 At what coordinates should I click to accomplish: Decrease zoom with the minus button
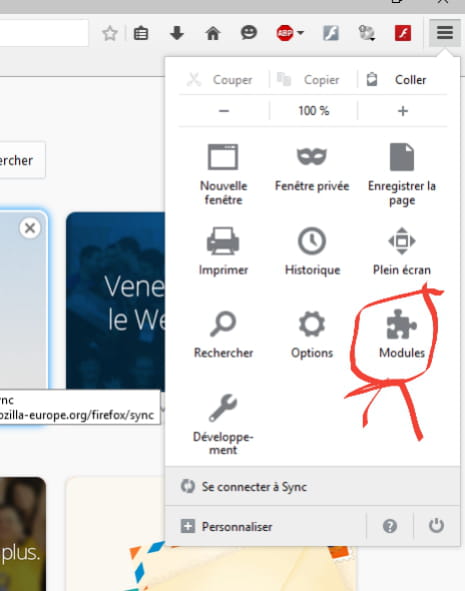point(224,111)
